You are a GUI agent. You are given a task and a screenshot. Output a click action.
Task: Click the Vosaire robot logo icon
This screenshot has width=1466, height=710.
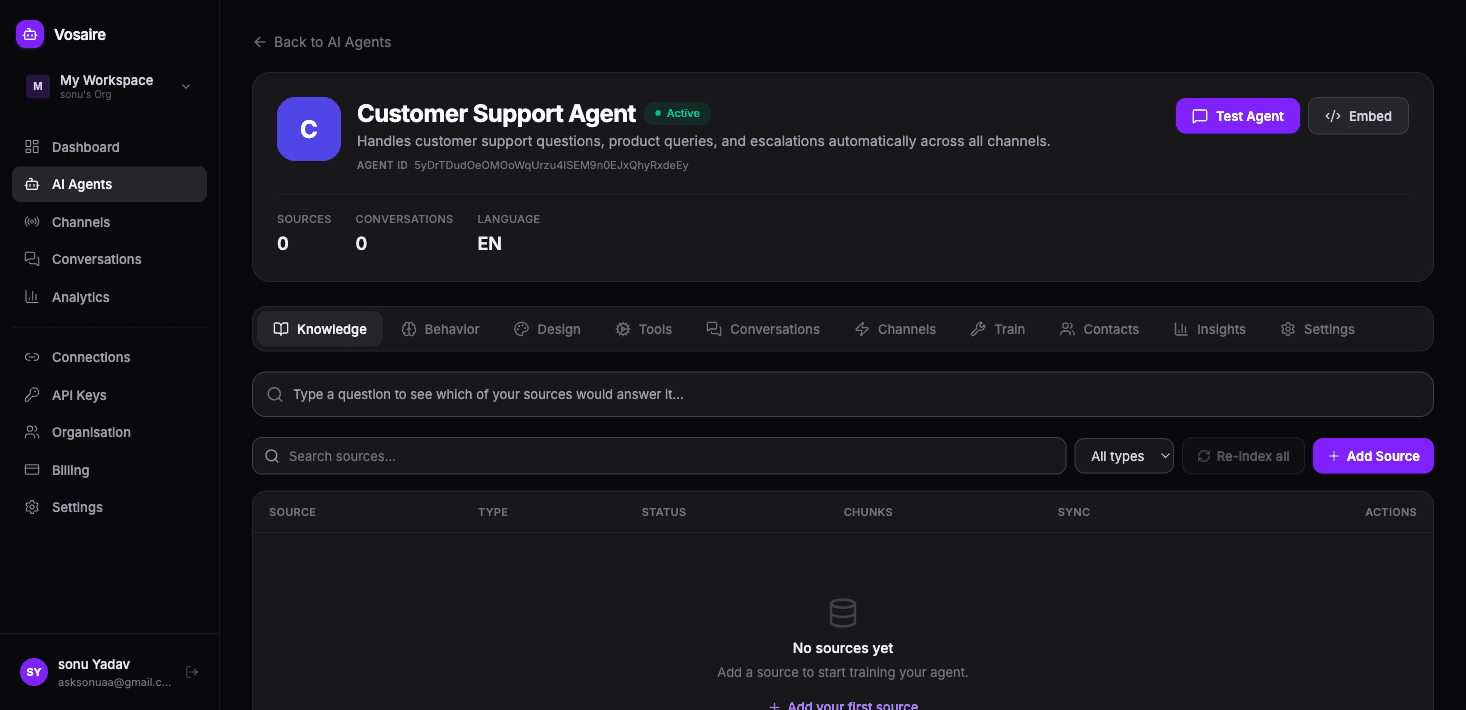[x=30, y=34]
